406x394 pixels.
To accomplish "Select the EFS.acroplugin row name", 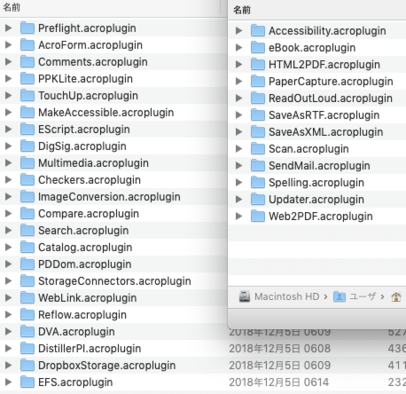I will click(75, 382).
